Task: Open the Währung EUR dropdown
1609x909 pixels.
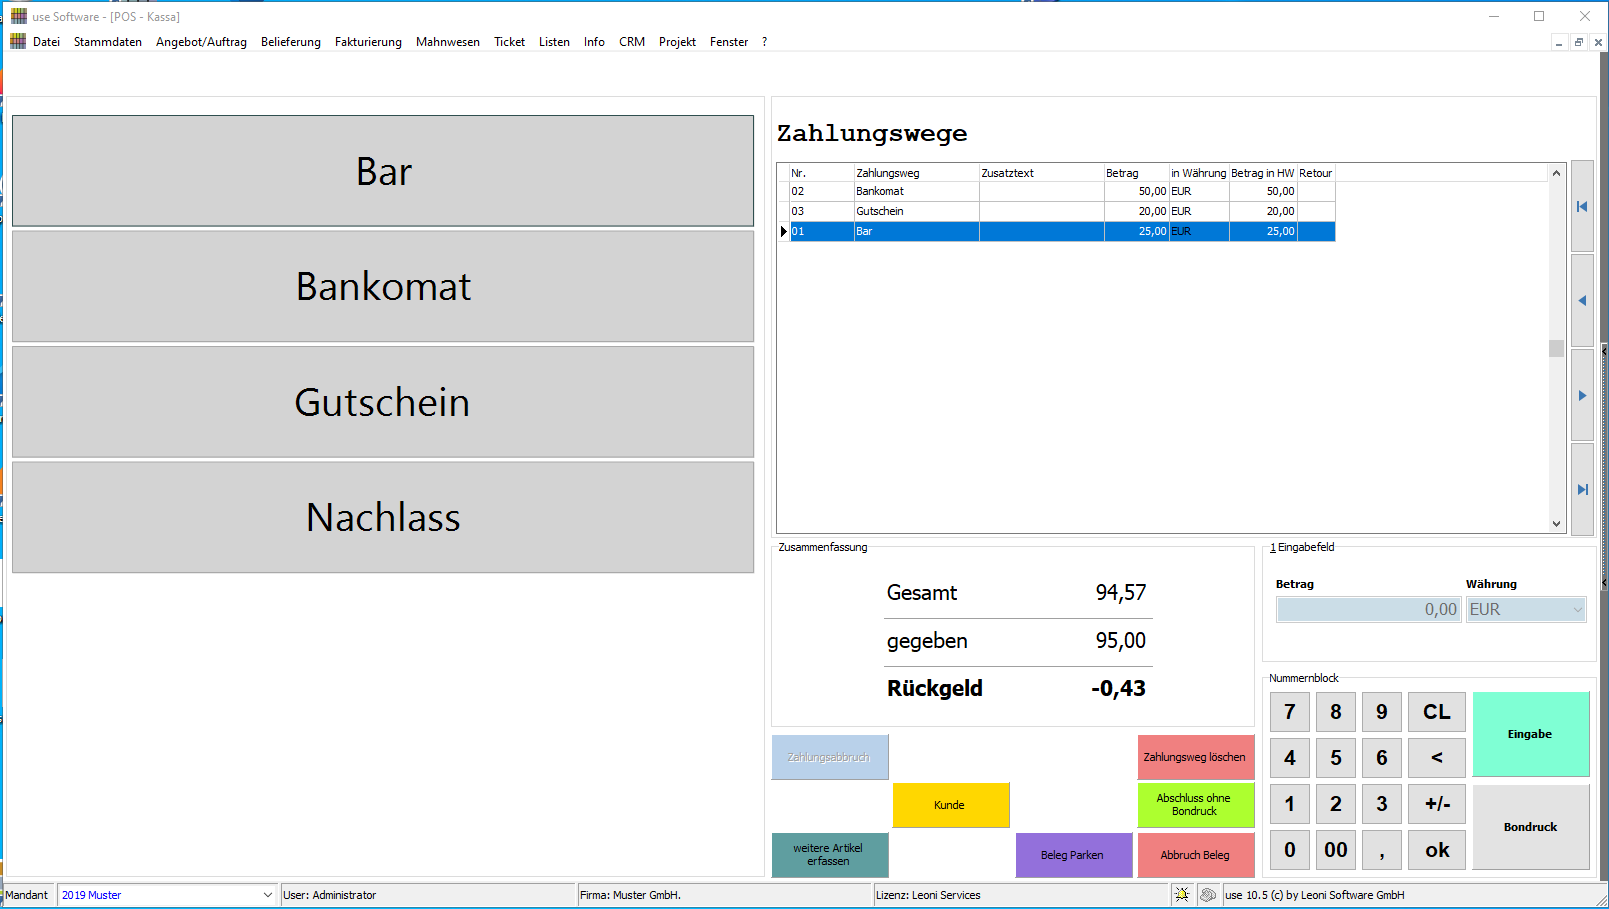Action: pyautogui.click(x=1577, y=609)
